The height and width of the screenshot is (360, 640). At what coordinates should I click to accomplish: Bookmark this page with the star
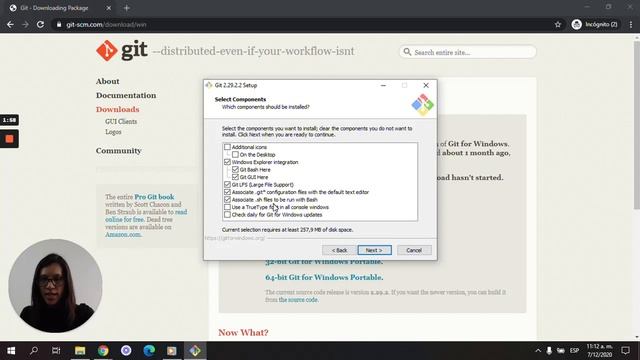pos(558,24)
